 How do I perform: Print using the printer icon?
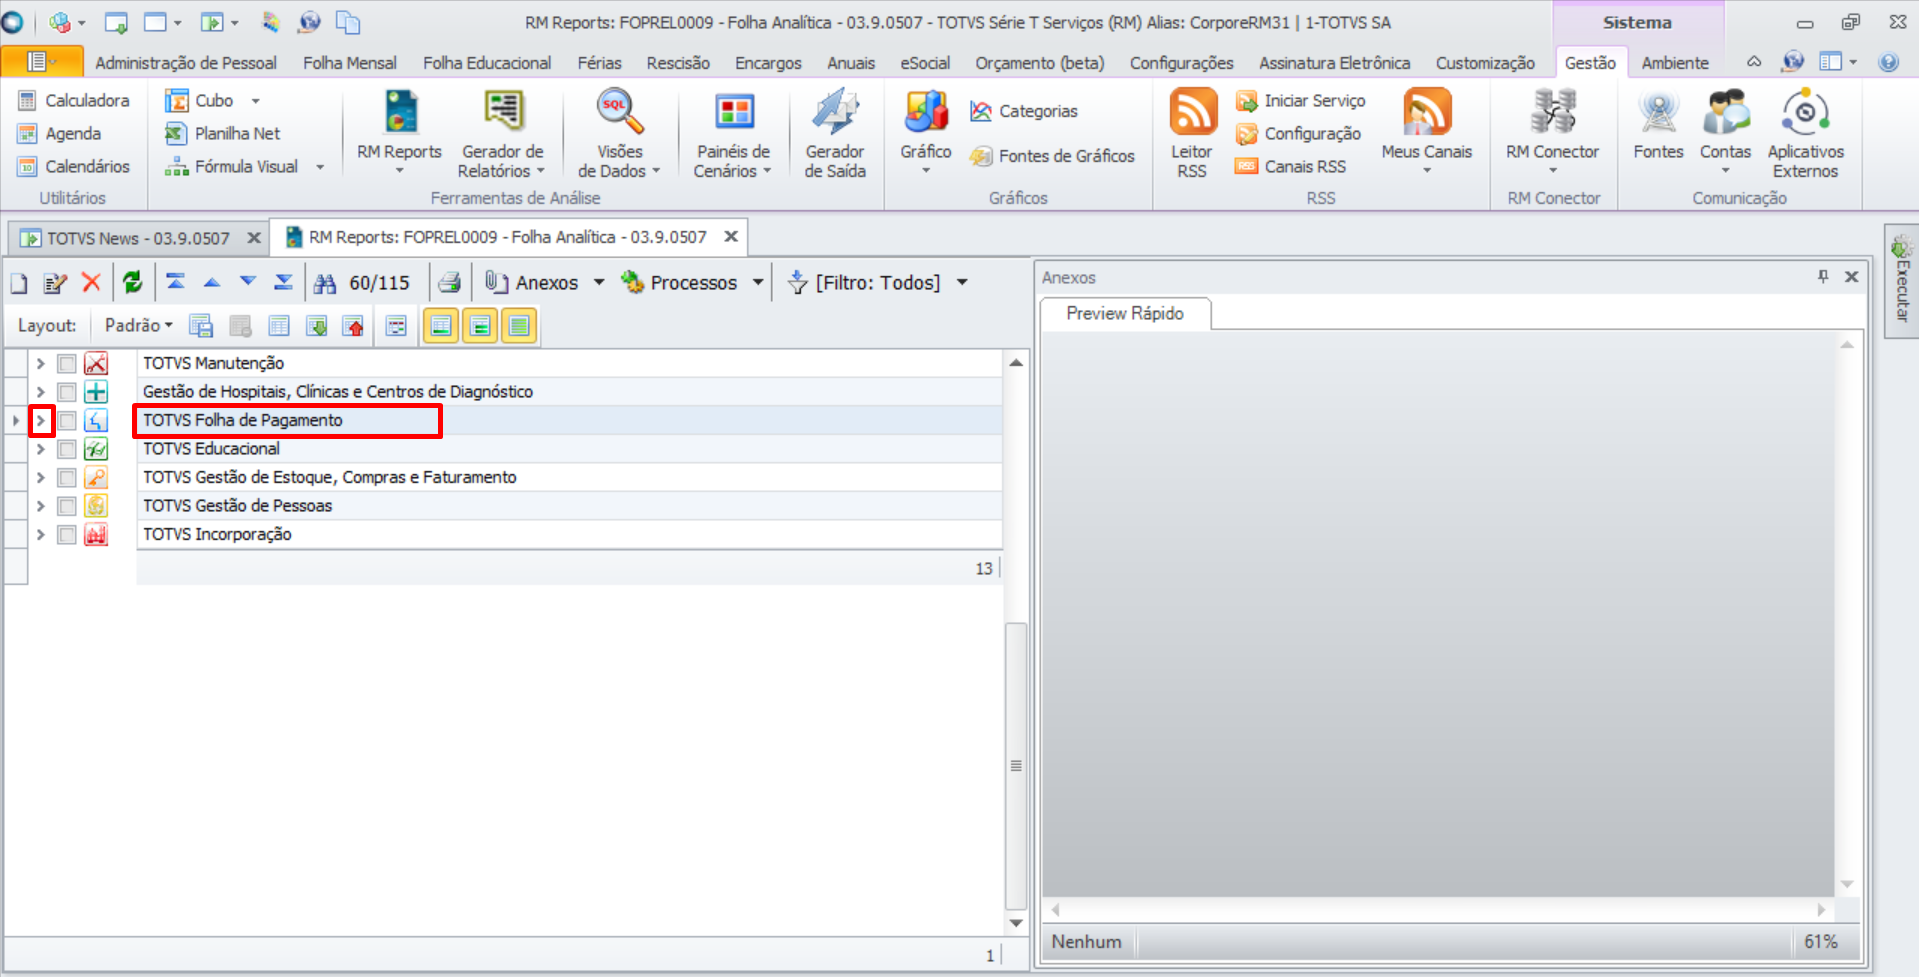tap(450, 283)
